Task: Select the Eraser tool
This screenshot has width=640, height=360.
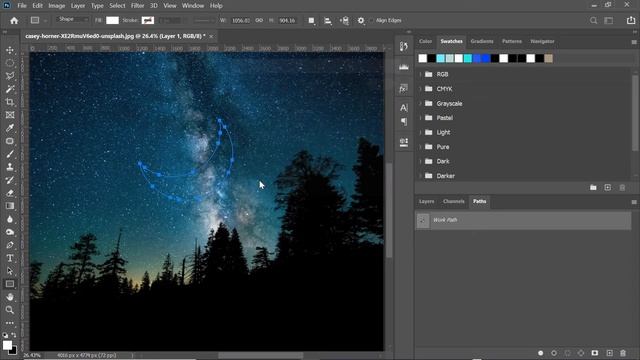Action: 10,193
